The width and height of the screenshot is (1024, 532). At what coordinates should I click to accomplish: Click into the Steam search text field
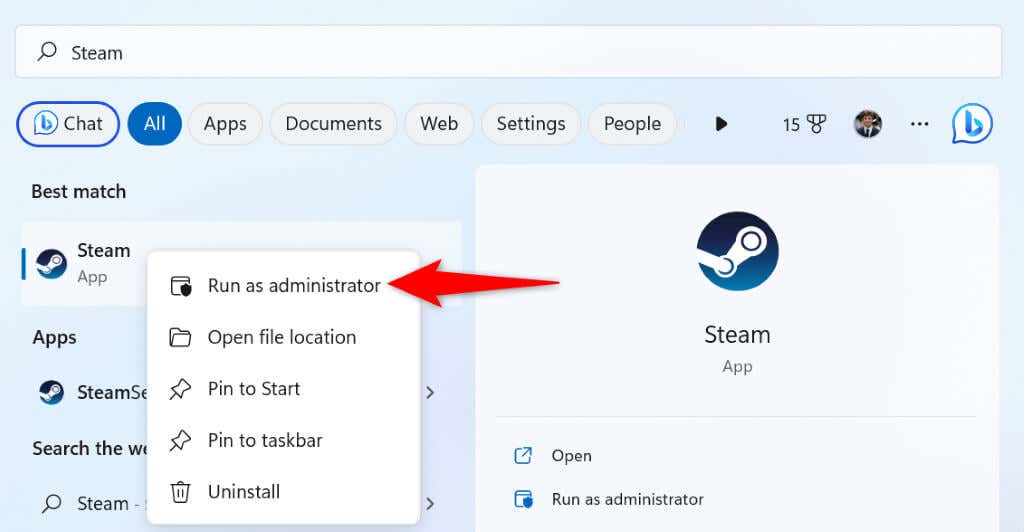click(x=500, y=52)
